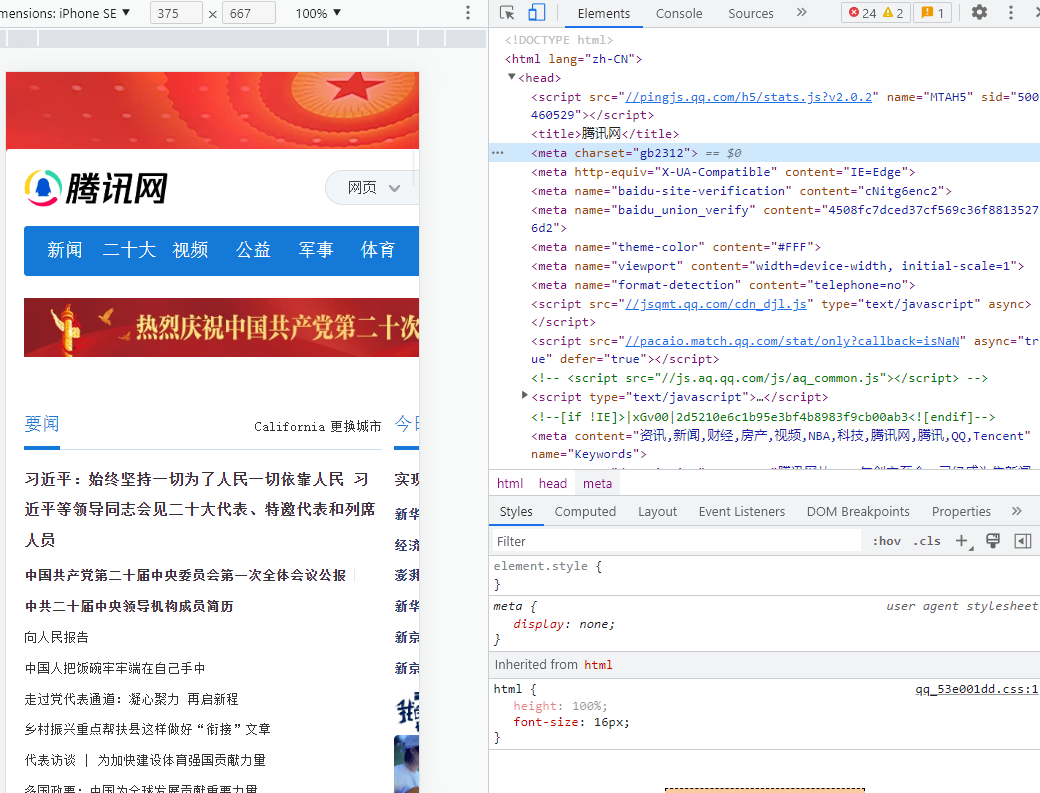Select html in the breadcrumb bar
Viewport: 1040px width, 793px height.
(x=509, y=483)
